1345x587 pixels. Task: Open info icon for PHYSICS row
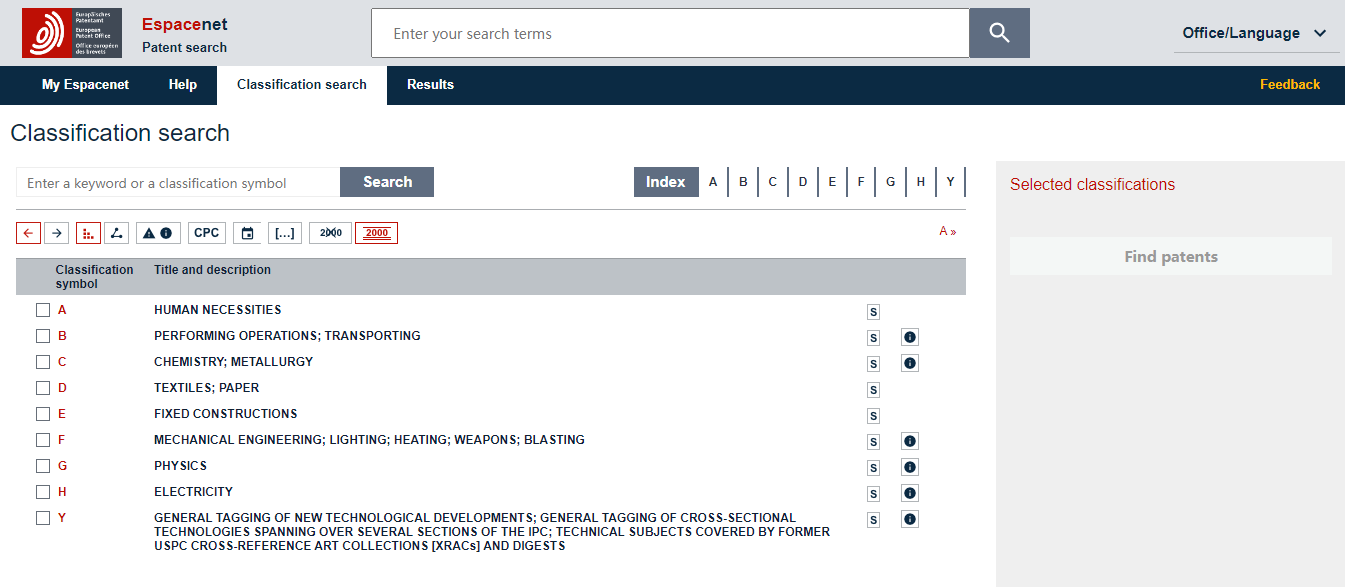click(x=909, y=467)
